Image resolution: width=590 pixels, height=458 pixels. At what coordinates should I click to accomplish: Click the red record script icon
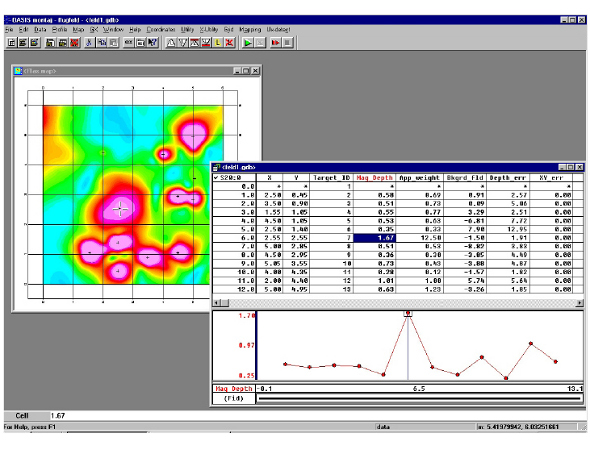click(276, 43)
